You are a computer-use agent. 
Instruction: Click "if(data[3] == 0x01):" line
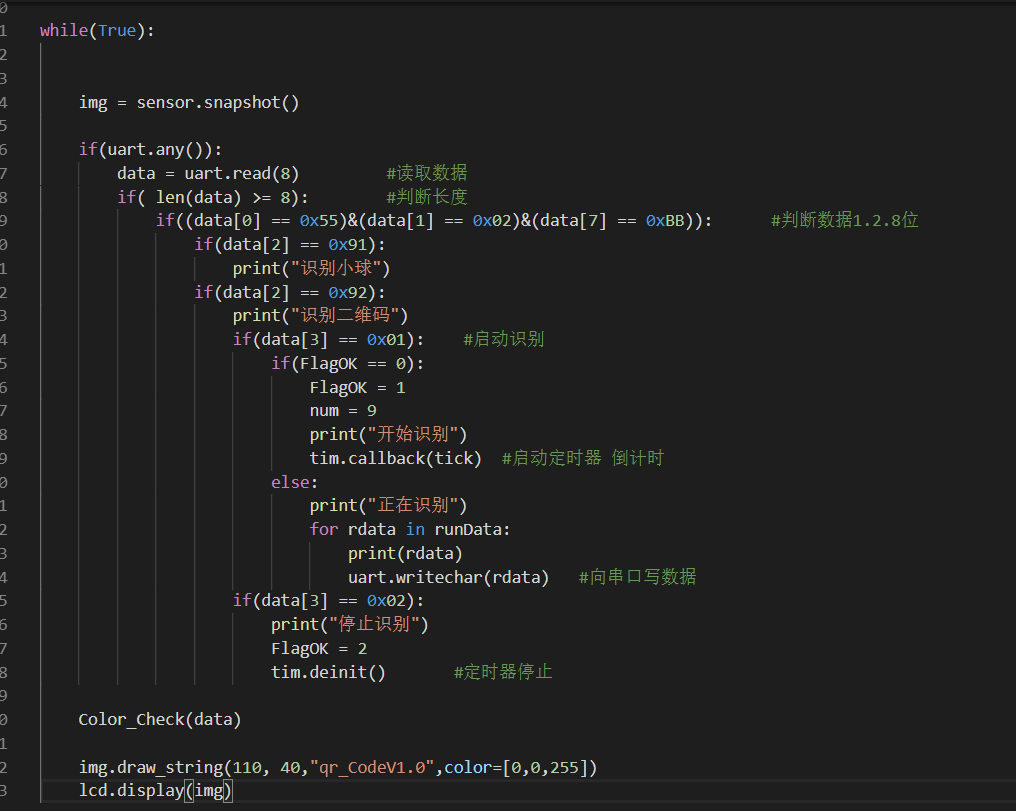point(328,340)
